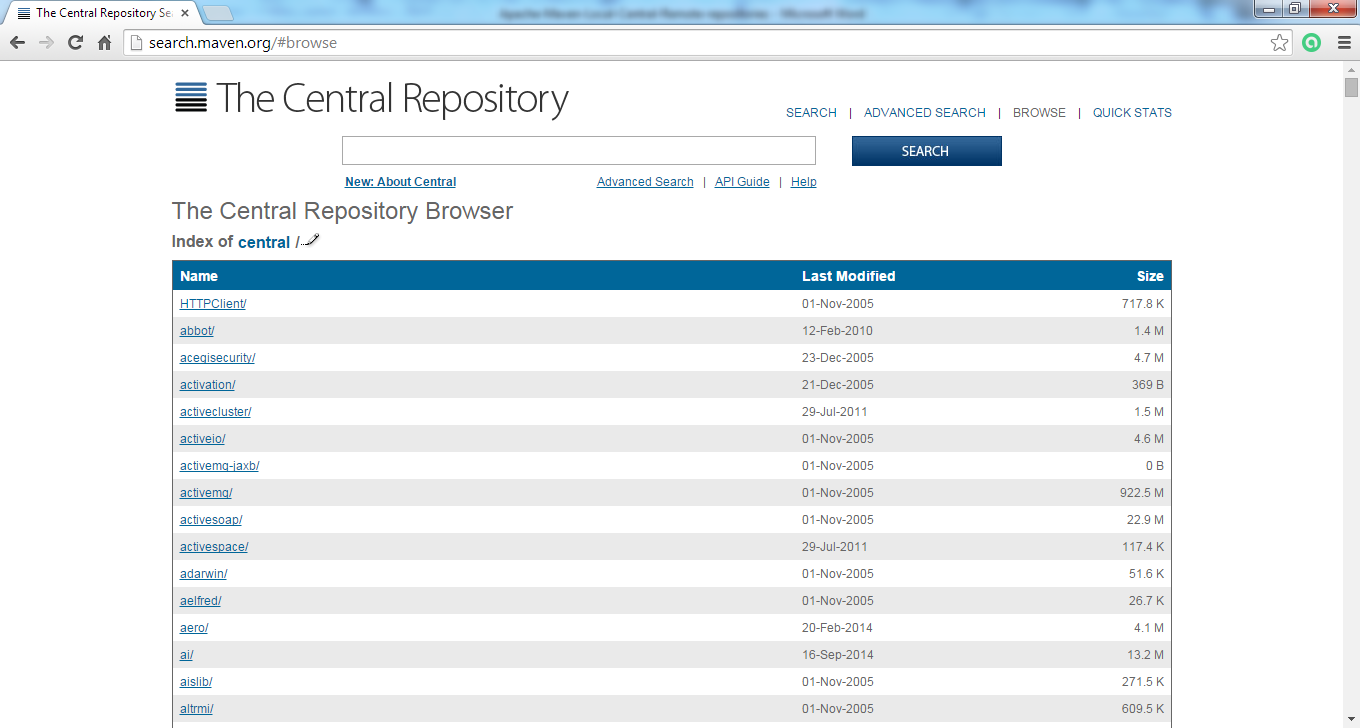Click the green extension icon in toolbar
Image resolution: width=1360 pixels, height=728 pixels.
coord(1311,43)
